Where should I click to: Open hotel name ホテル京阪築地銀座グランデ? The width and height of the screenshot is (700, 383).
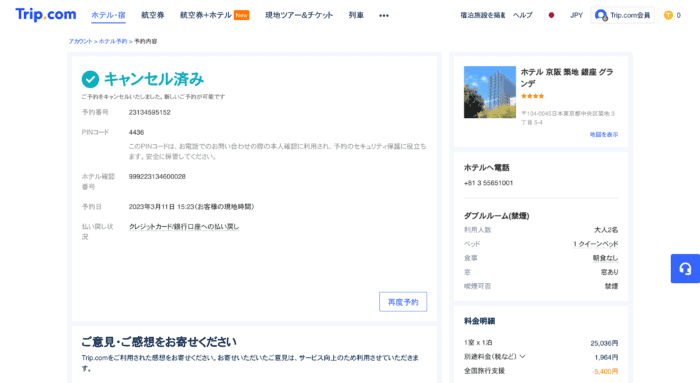(567, 78)
